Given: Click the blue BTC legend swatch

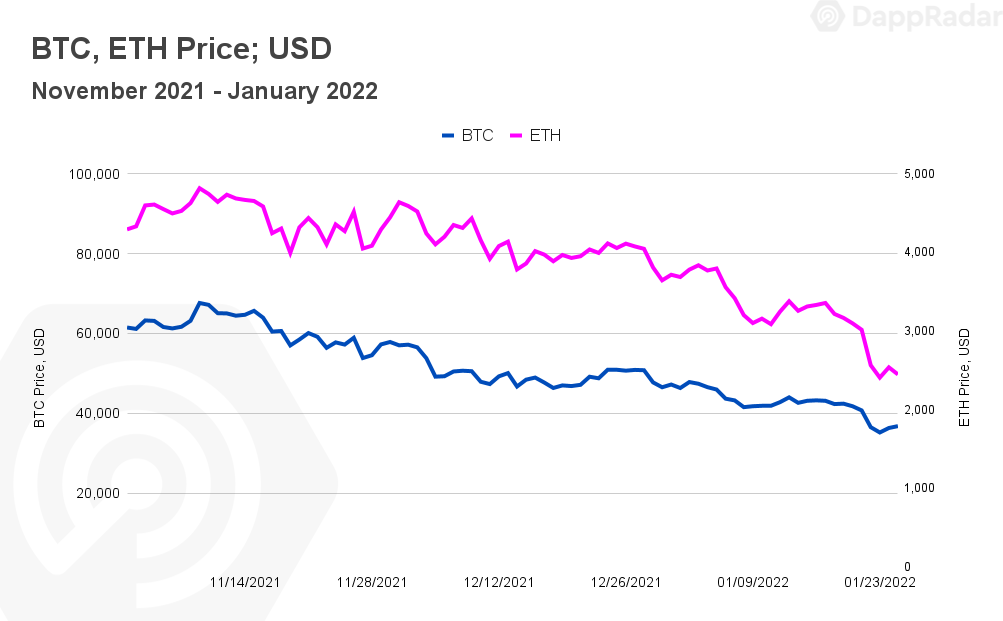Looking at the screenshot, I should tap(448, 136).
